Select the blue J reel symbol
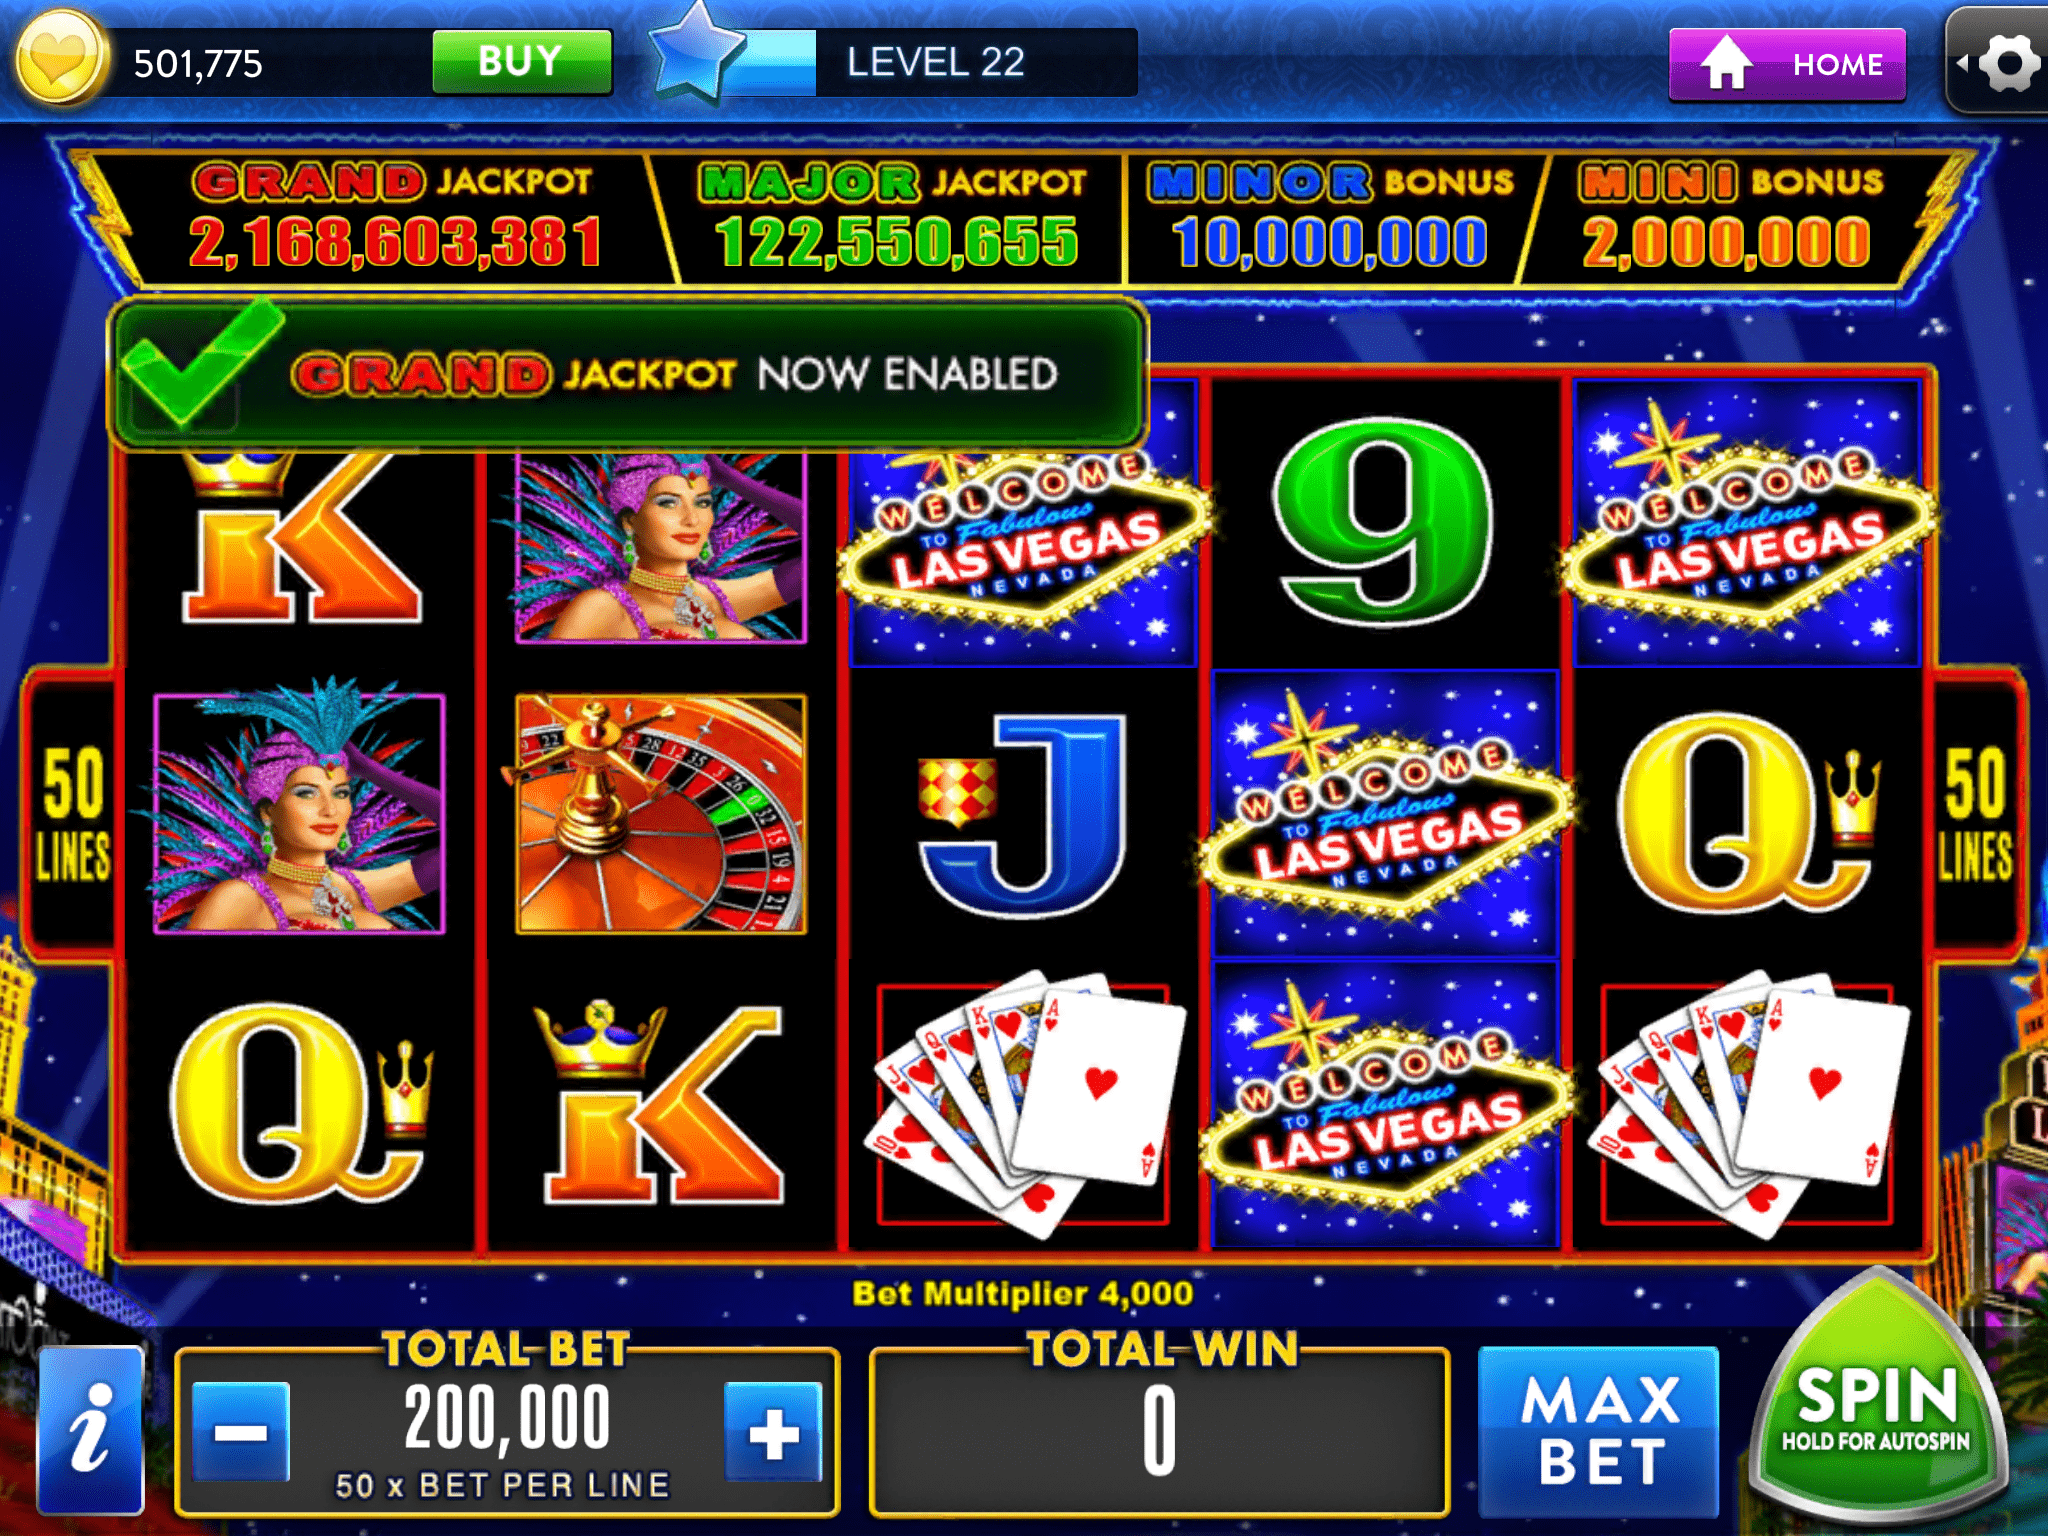The image size is (2048, 1536). click(x=1022, y=814)
